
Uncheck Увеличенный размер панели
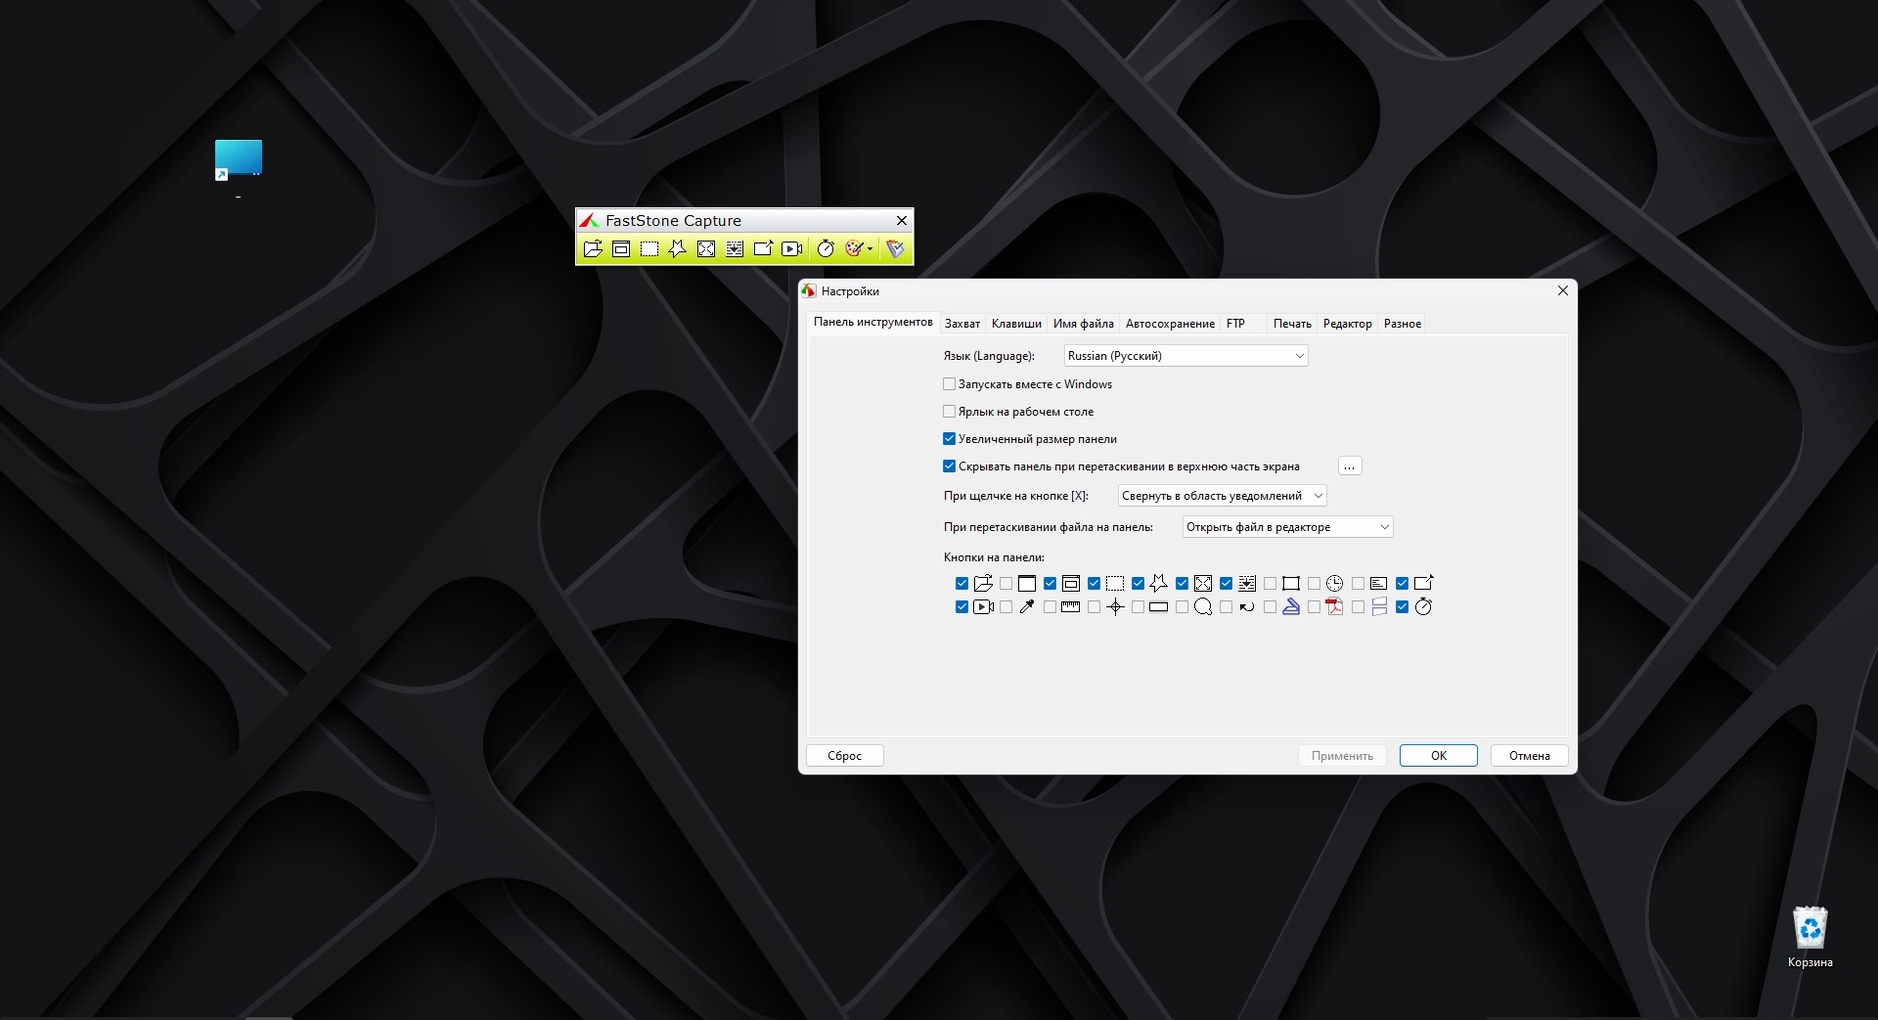[x=950, y=439]
